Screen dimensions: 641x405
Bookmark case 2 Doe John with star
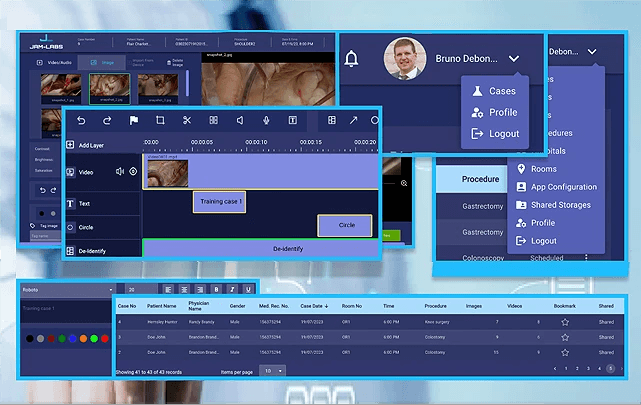565,352
